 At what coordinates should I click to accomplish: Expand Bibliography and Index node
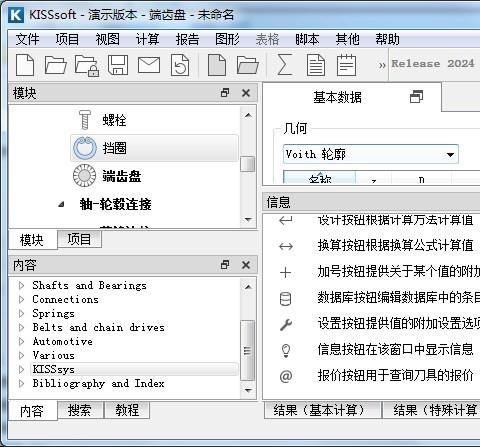tap(22, 383)
